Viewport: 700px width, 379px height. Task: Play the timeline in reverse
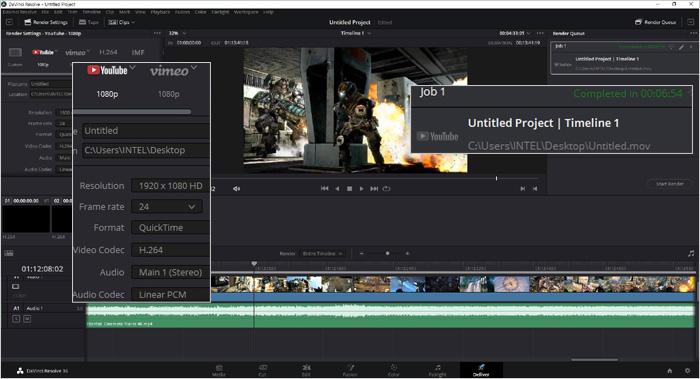[x=337, y=189]
